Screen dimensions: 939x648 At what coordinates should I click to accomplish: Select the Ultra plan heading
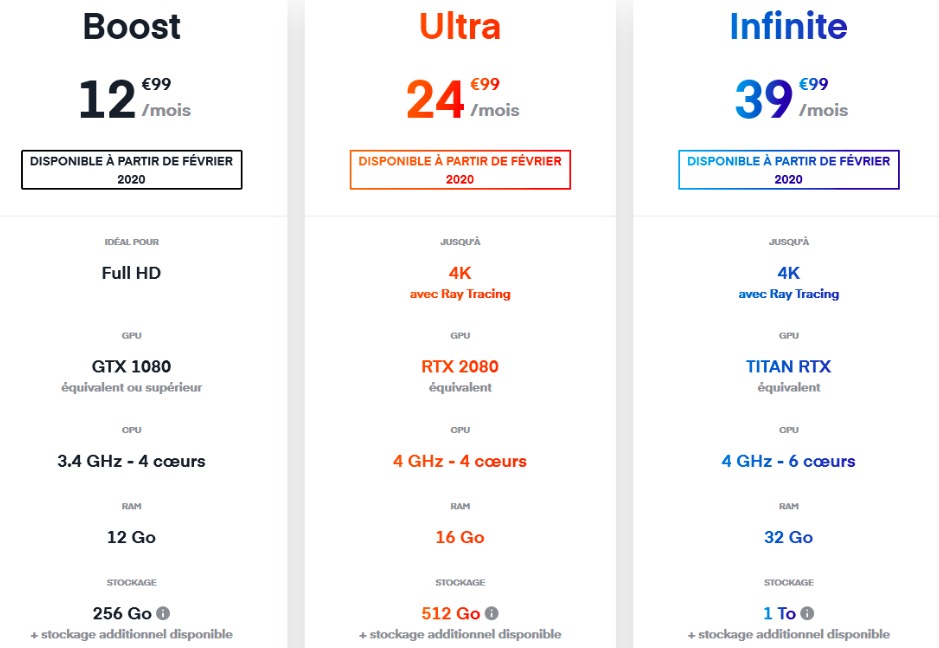(460, 27)
